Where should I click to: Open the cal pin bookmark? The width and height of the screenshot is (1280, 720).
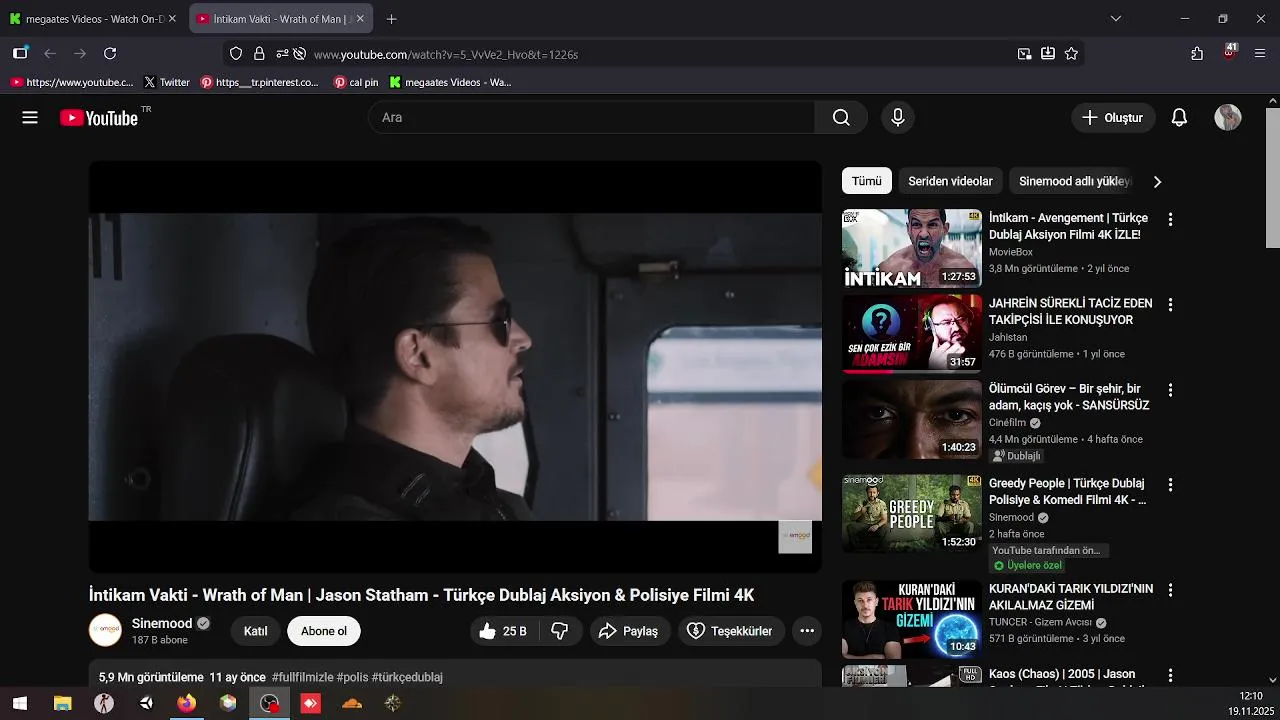point(356,82)
